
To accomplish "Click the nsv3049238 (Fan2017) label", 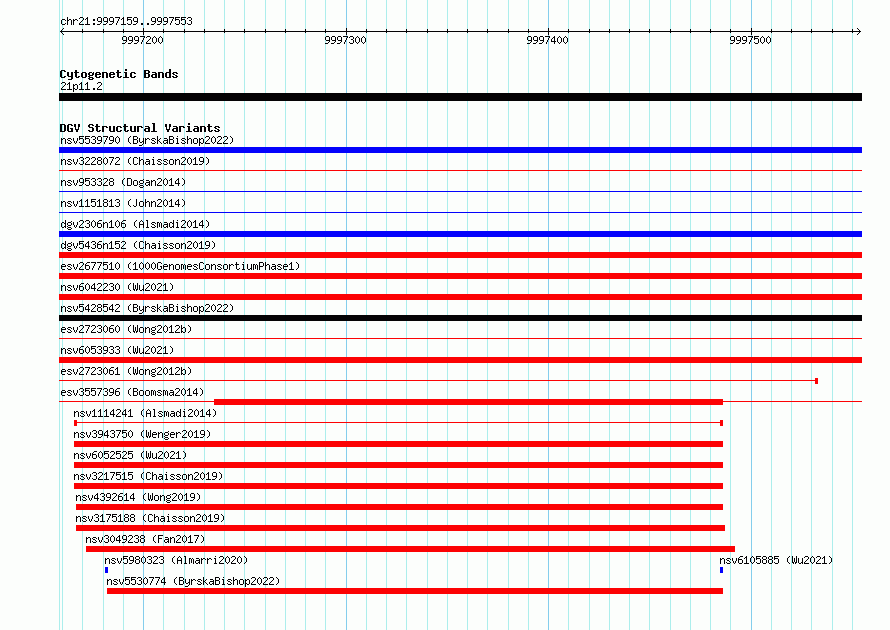I will [145, 539].
